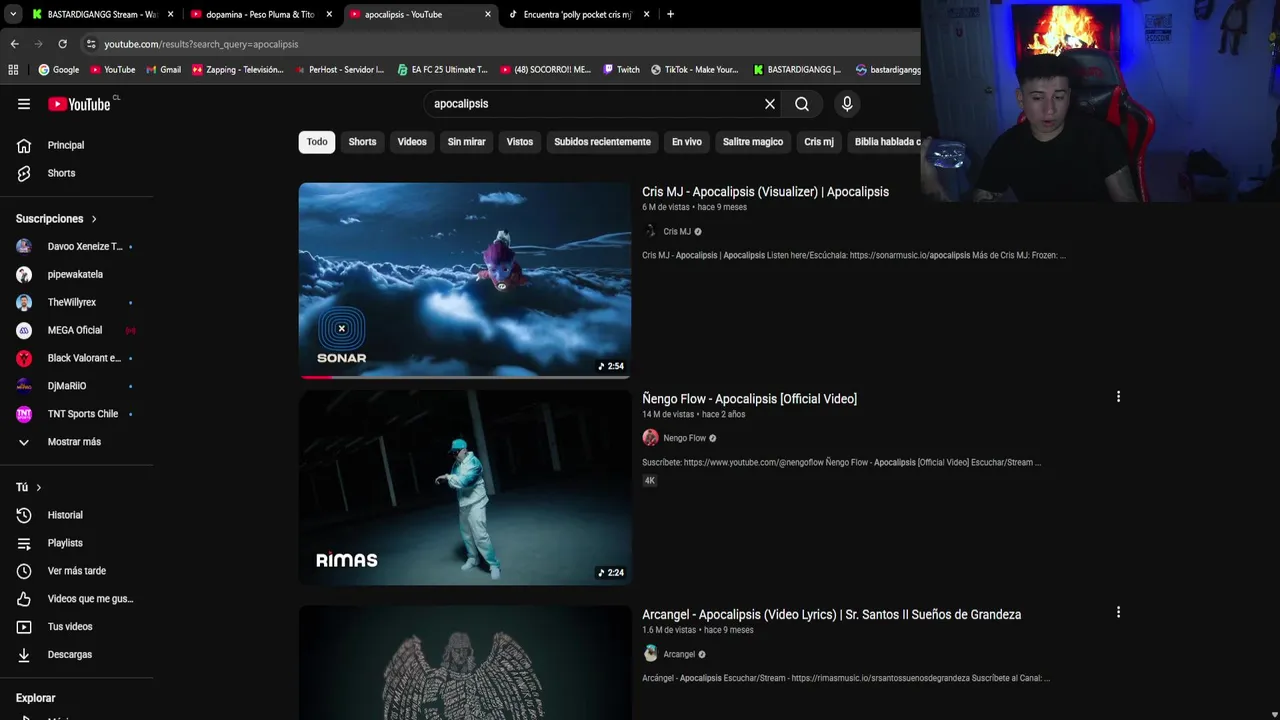Dismiss the SONAR overlay X on thumbnail
The width and height of the screenshot is (1280, 720).
(x=341, y=329)
